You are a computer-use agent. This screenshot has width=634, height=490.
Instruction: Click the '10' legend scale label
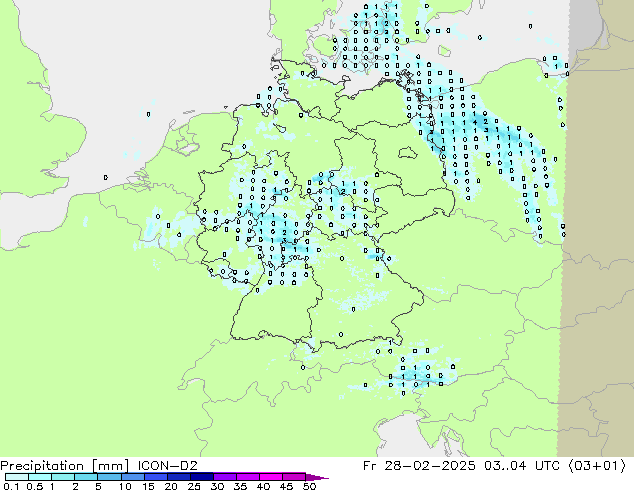pos(125,486)
